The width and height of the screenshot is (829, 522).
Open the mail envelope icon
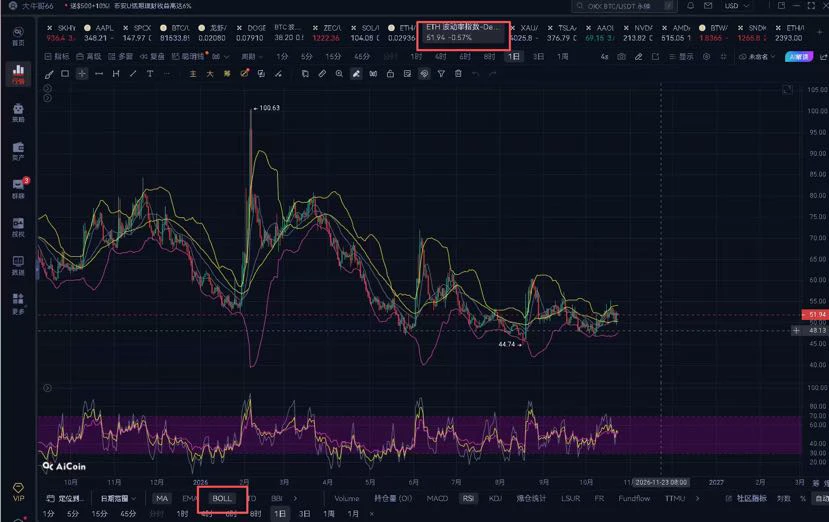click(708, 6)
